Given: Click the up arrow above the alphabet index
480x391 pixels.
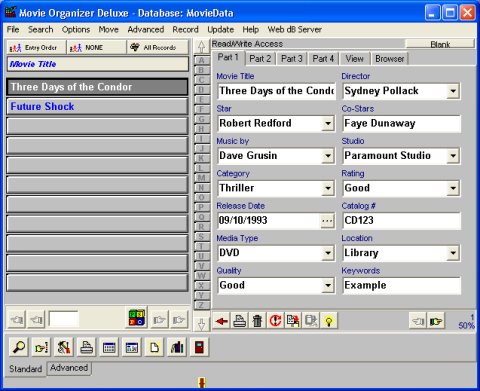Looking at the screenshot, I should pyautogui.click(x=201, y=47).
